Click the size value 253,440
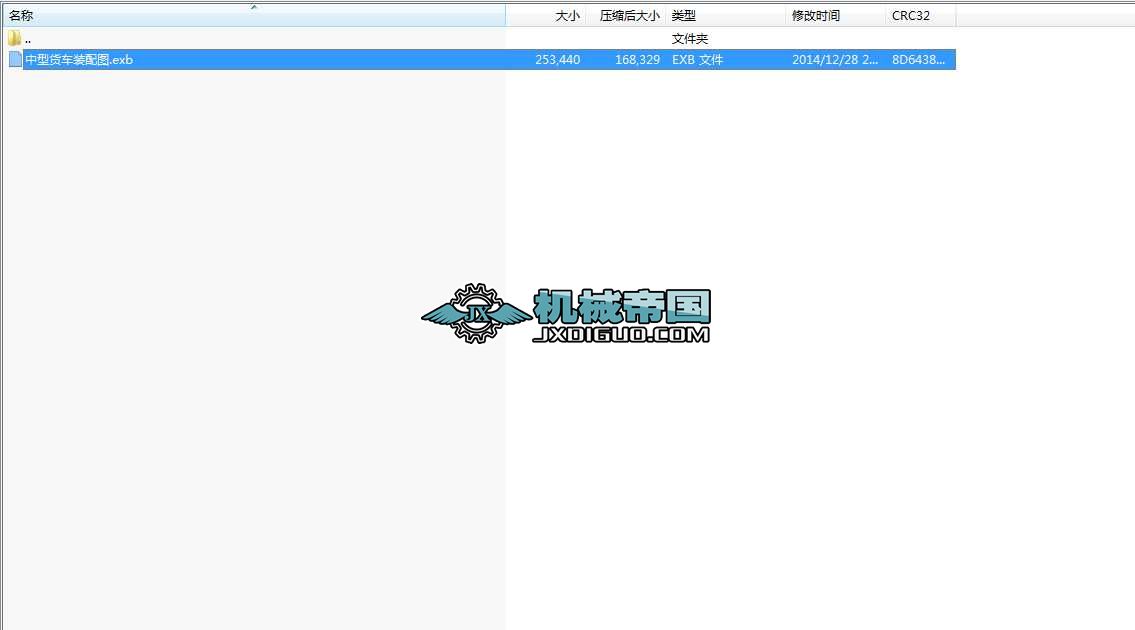 click(x=557, y=60)
